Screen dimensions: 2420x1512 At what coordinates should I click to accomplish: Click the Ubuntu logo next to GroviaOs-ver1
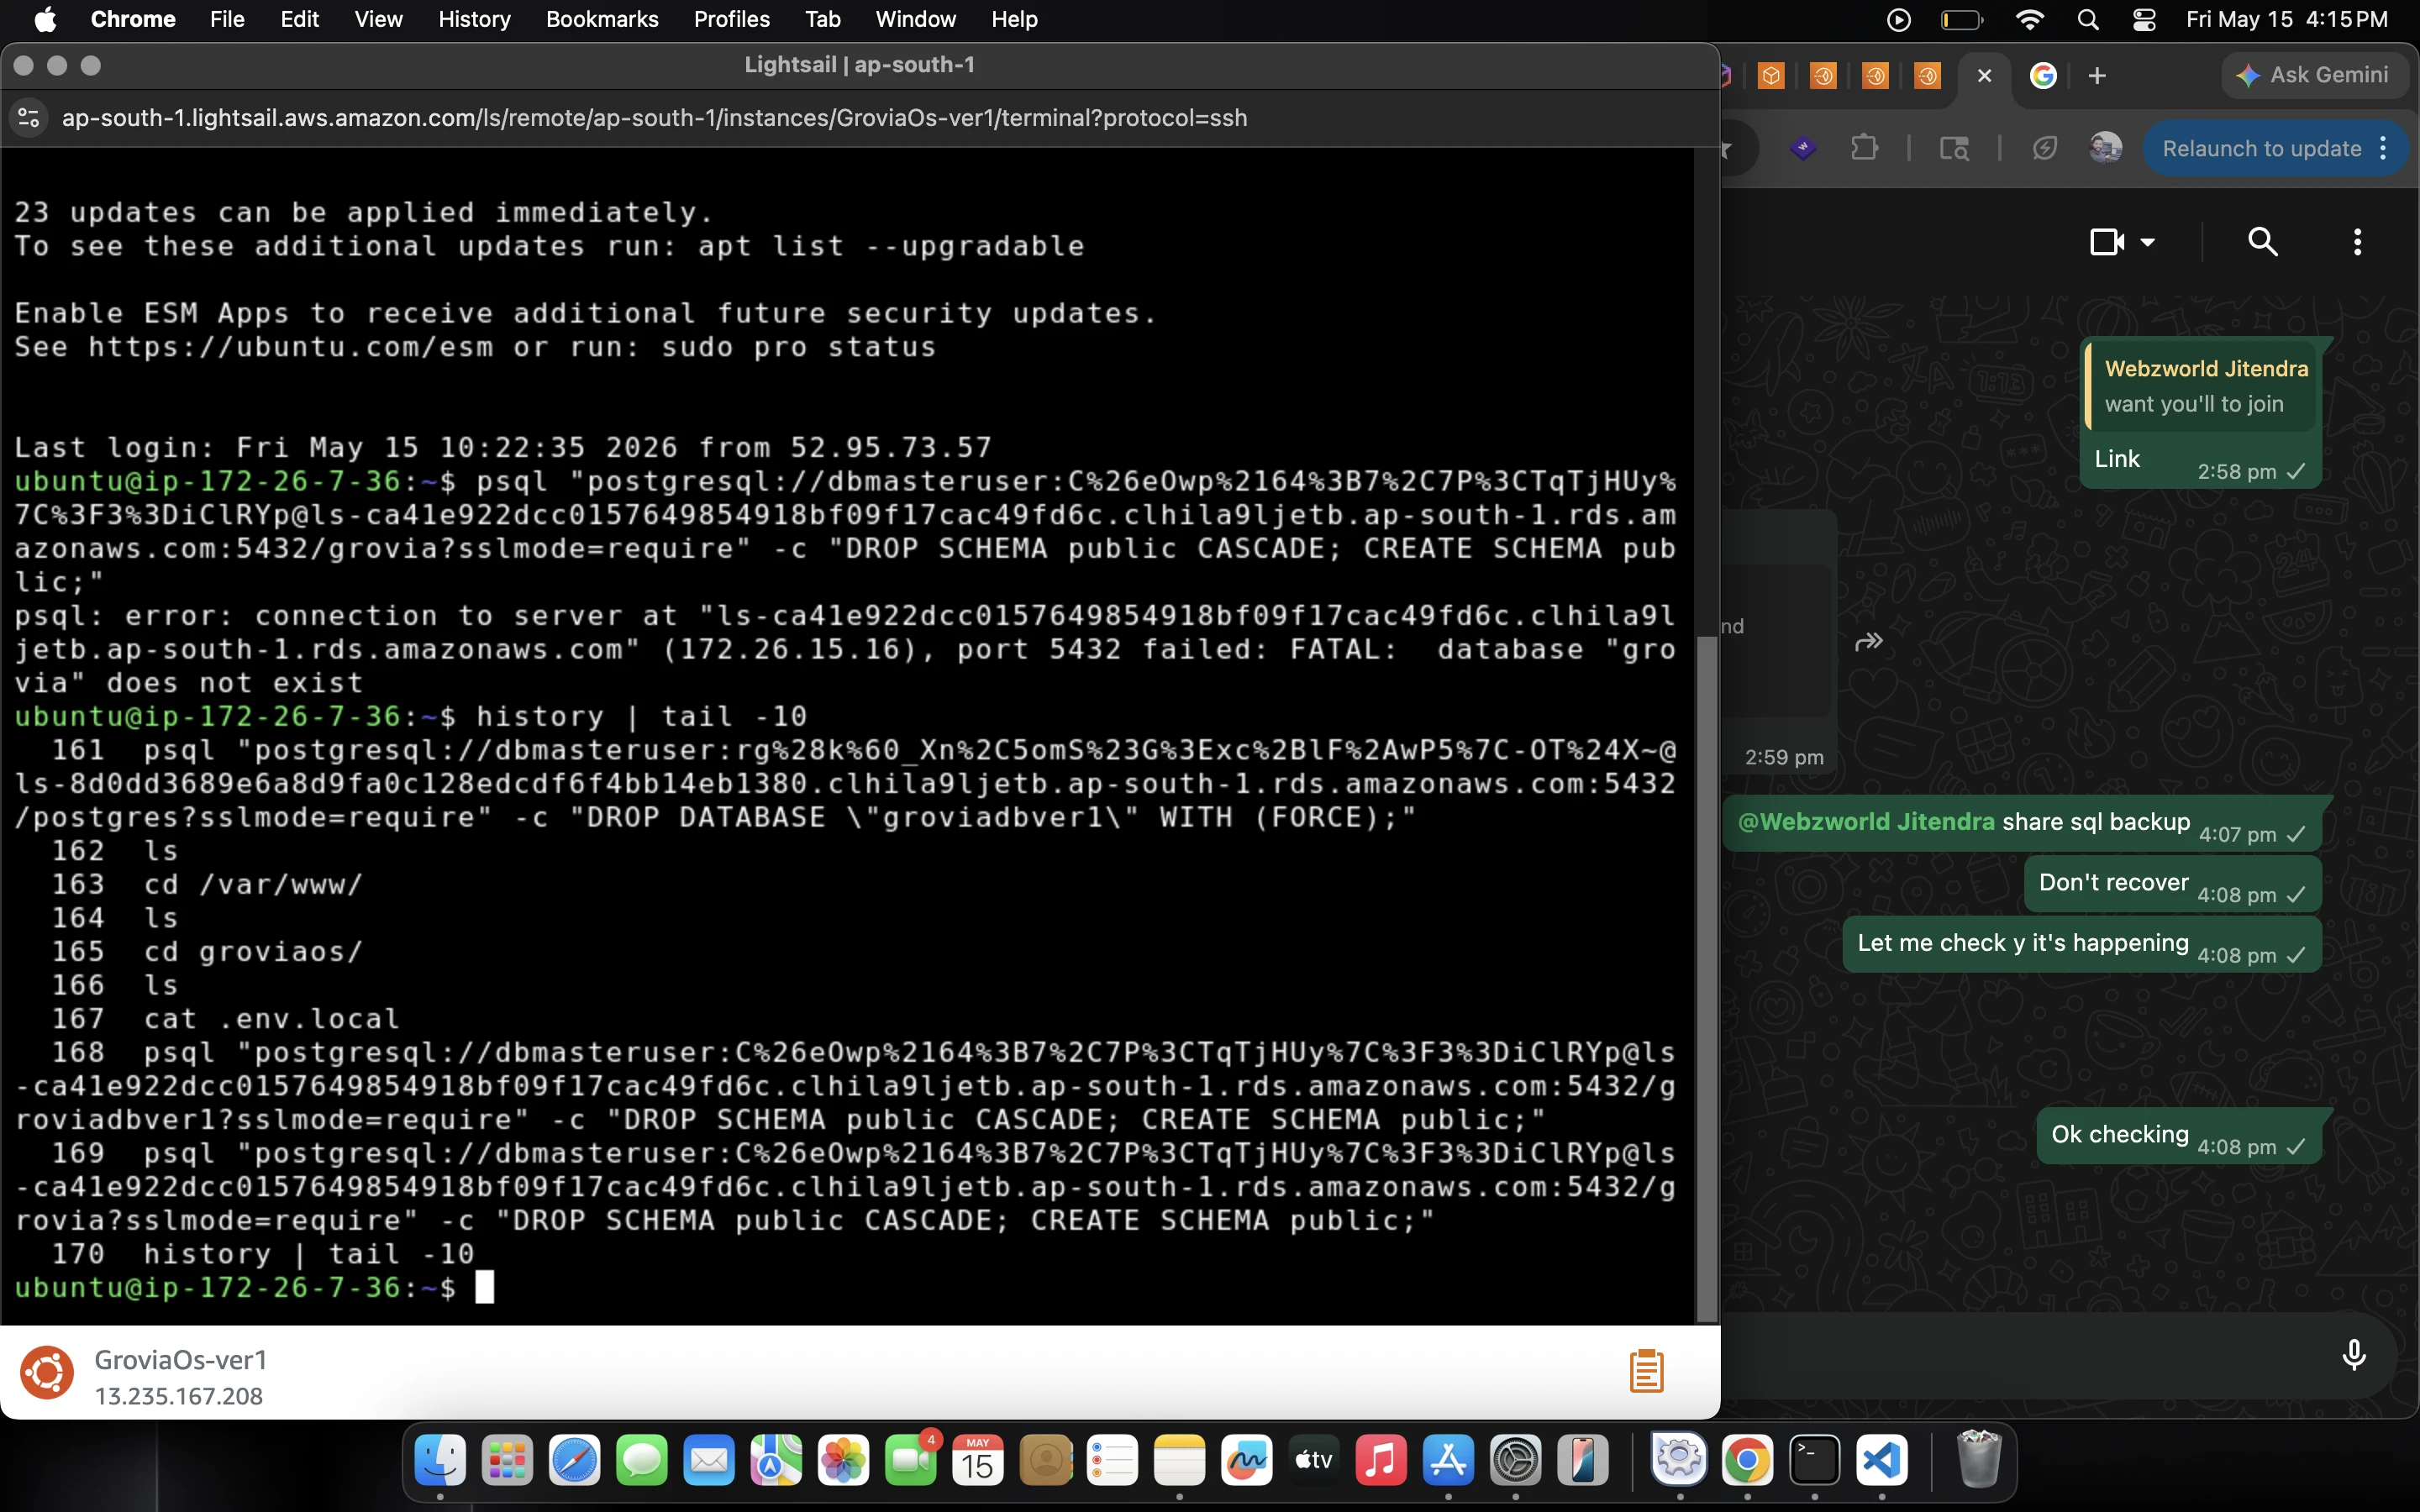click(x=47, y=1373)
